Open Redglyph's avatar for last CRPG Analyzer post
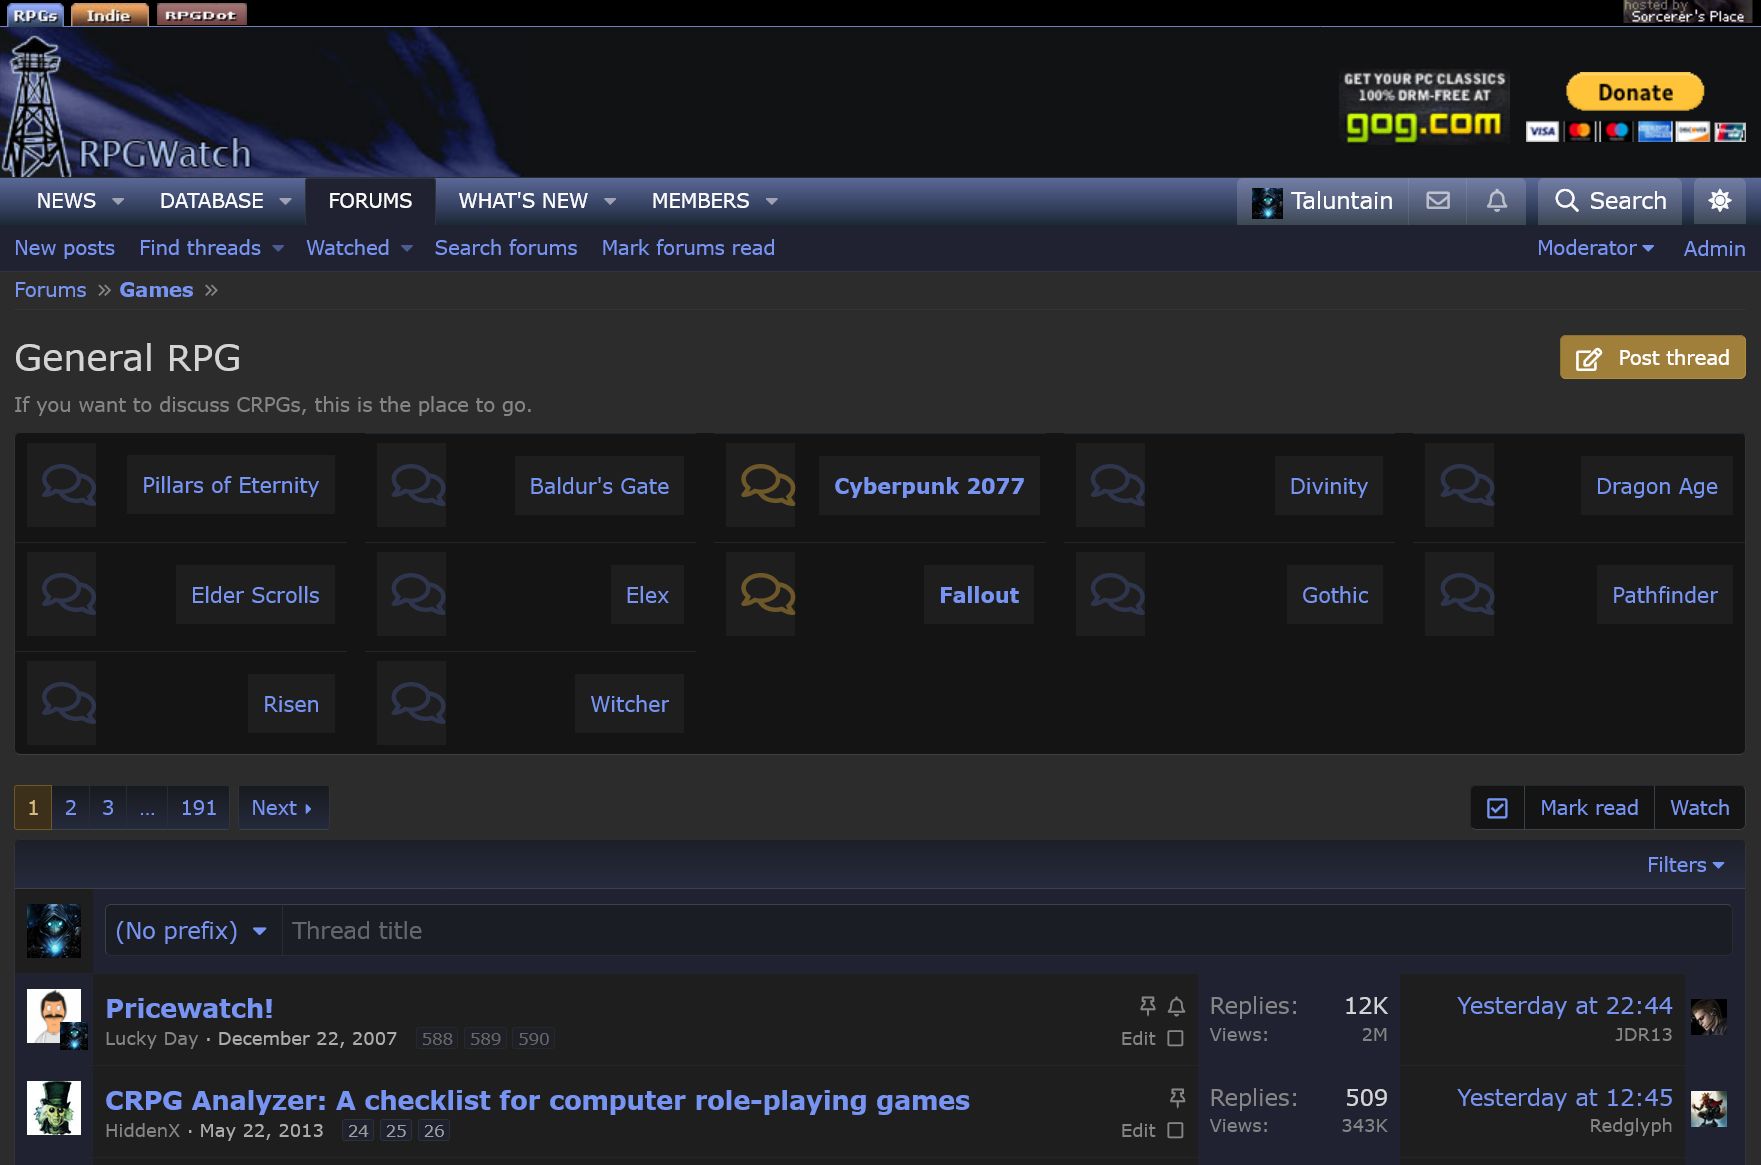The height and width of the screenshot is (1165, 1761). (1709, 1109)
